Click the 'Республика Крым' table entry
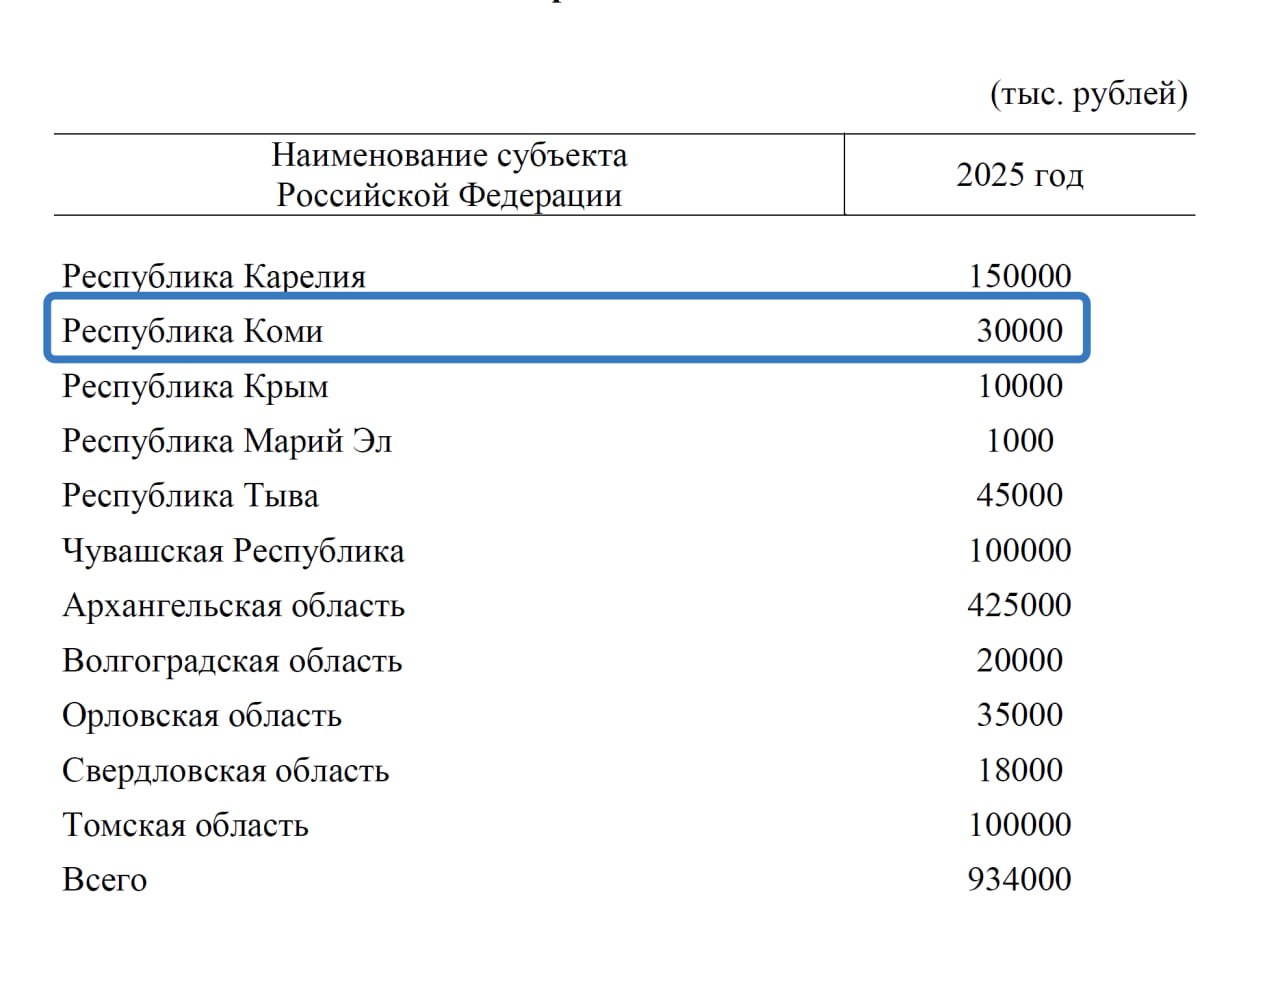 click(x=195, y=386)
